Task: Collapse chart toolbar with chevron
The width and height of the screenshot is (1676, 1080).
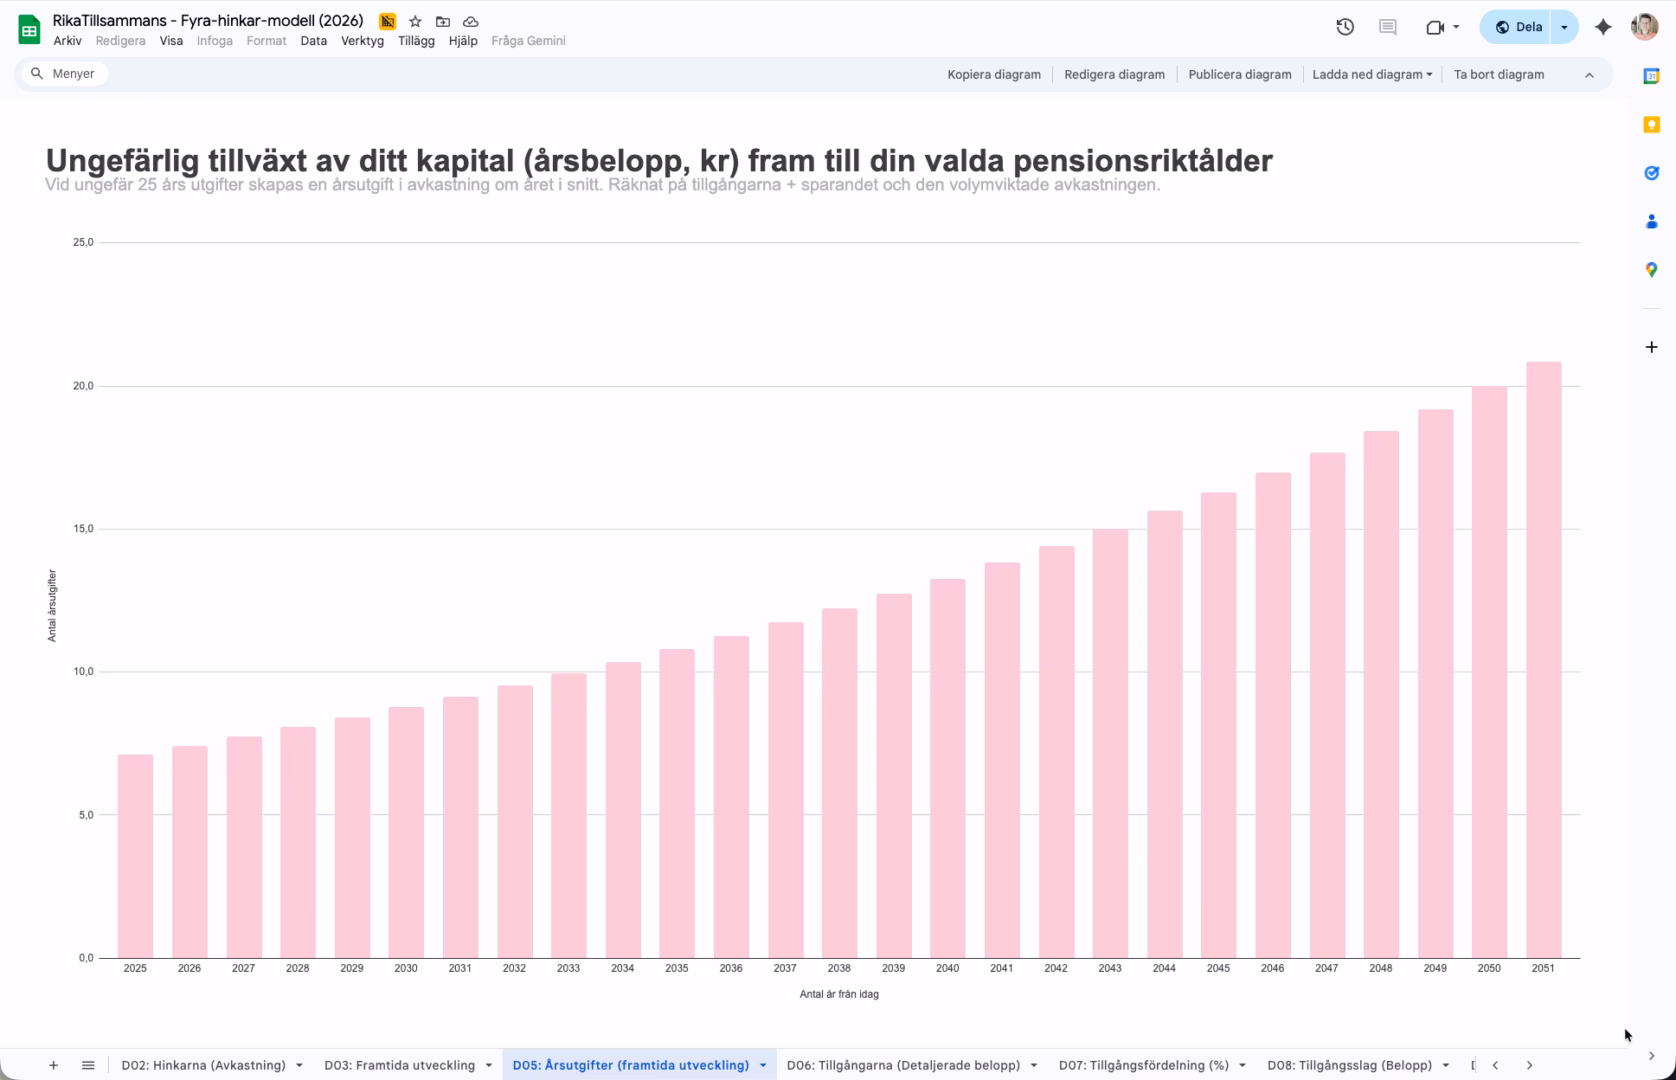Action: click(1588, 74)
